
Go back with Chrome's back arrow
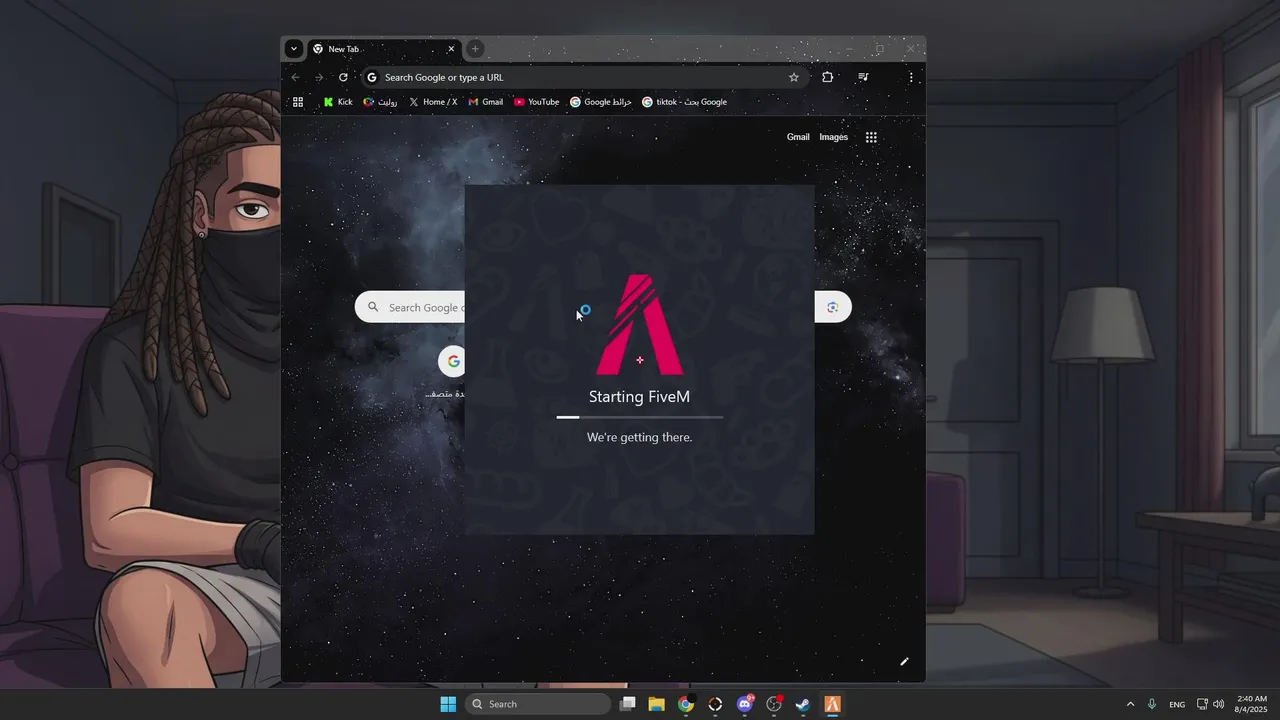(x=295, y=77)
